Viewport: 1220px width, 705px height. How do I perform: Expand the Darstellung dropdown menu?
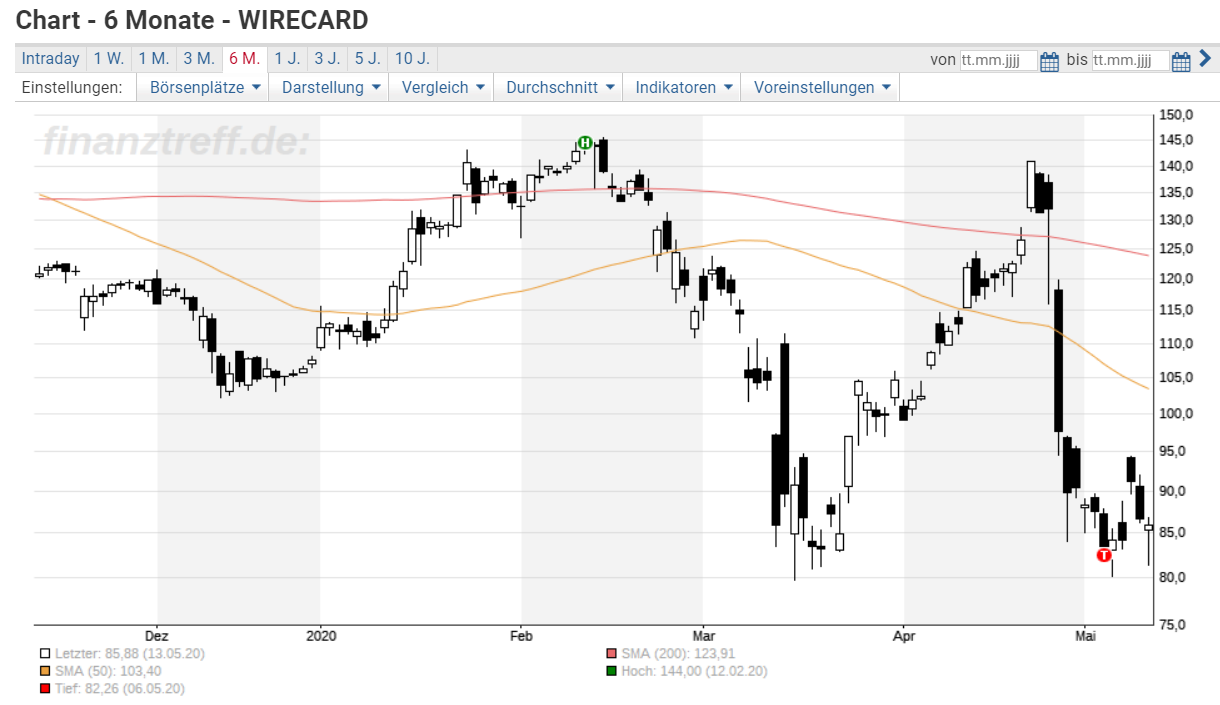pyautogui.click(x=331, y=88)
